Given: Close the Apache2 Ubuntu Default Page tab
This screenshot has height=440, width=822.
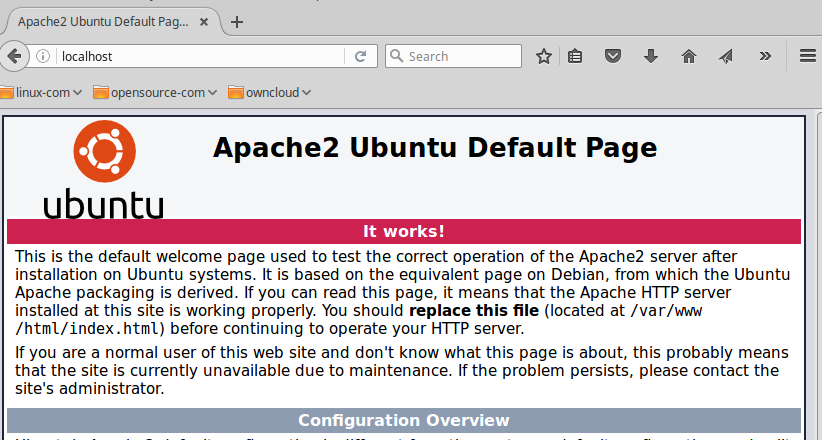Looking at the screenshot, I should point(204,21).
